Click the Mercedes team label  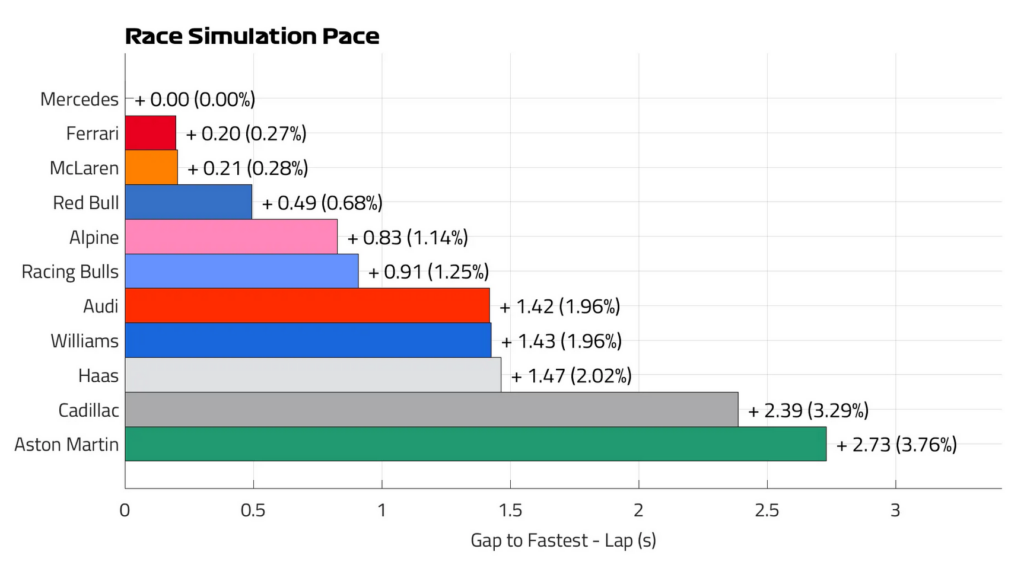79,99
